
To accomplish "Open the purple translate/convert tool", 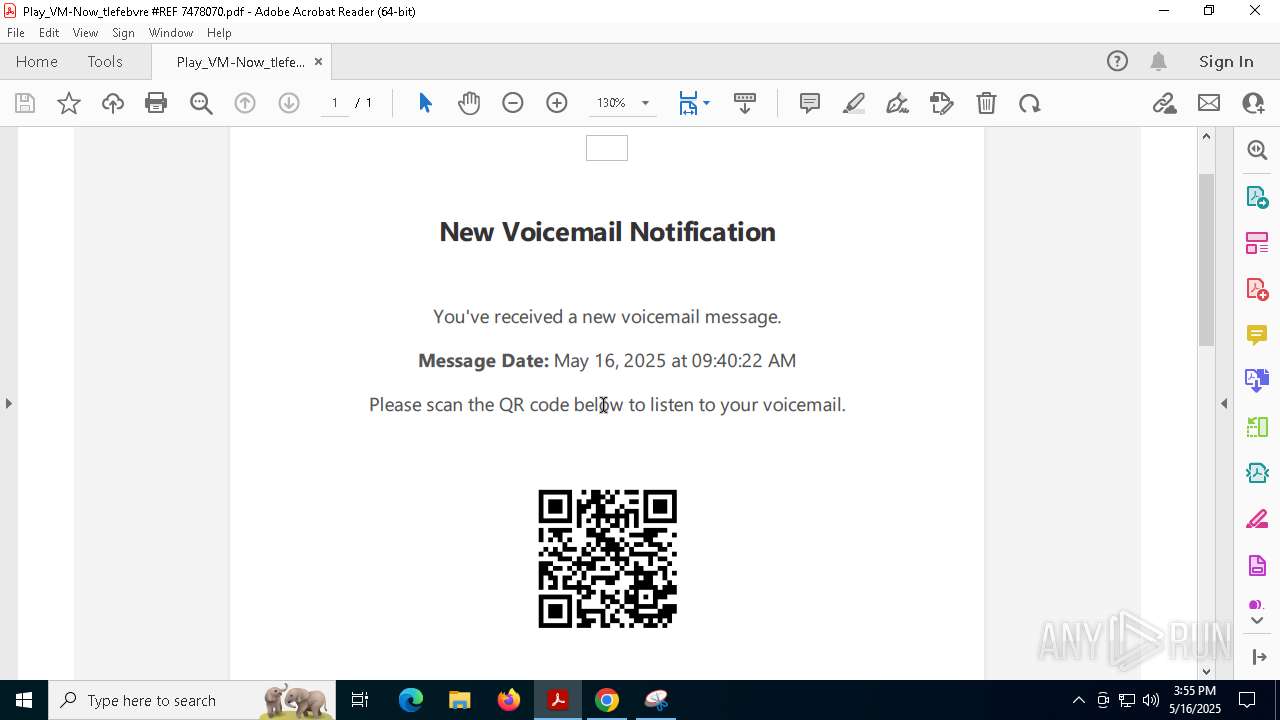I will coord(1257,381).
